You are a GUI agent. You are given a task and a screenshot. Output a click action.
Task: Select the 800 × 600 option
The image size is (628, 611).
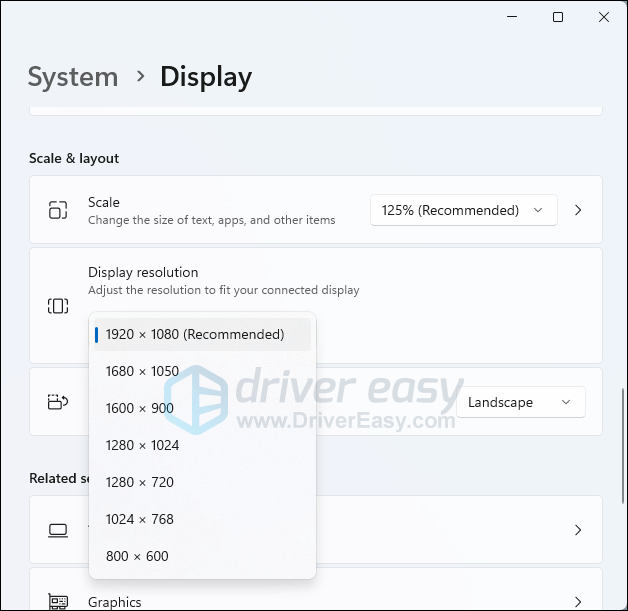[x=137, y=556]
